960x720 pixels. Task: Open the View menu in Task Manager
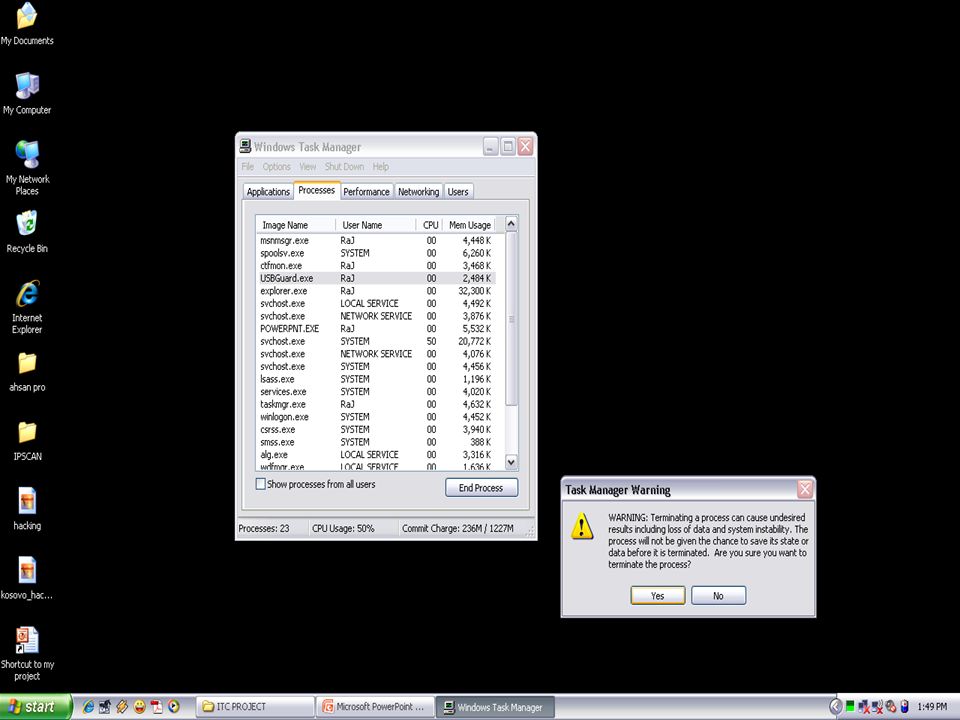pyautogui.click(x=307, y=167)
